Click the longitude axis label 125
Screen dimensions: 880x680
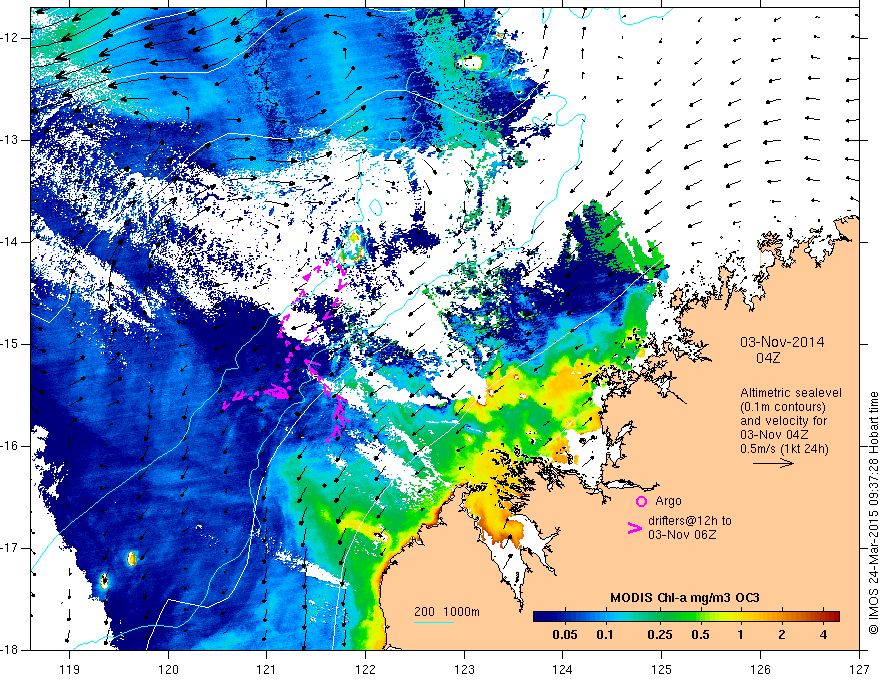click(x=662, y=669)
